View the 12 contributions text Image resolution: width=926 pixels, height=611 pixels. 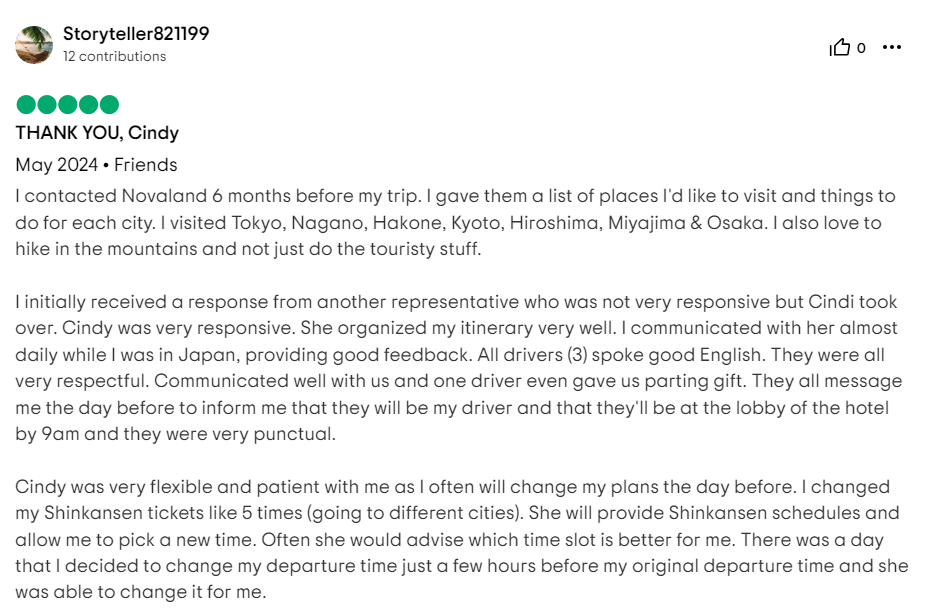(115, 56)
